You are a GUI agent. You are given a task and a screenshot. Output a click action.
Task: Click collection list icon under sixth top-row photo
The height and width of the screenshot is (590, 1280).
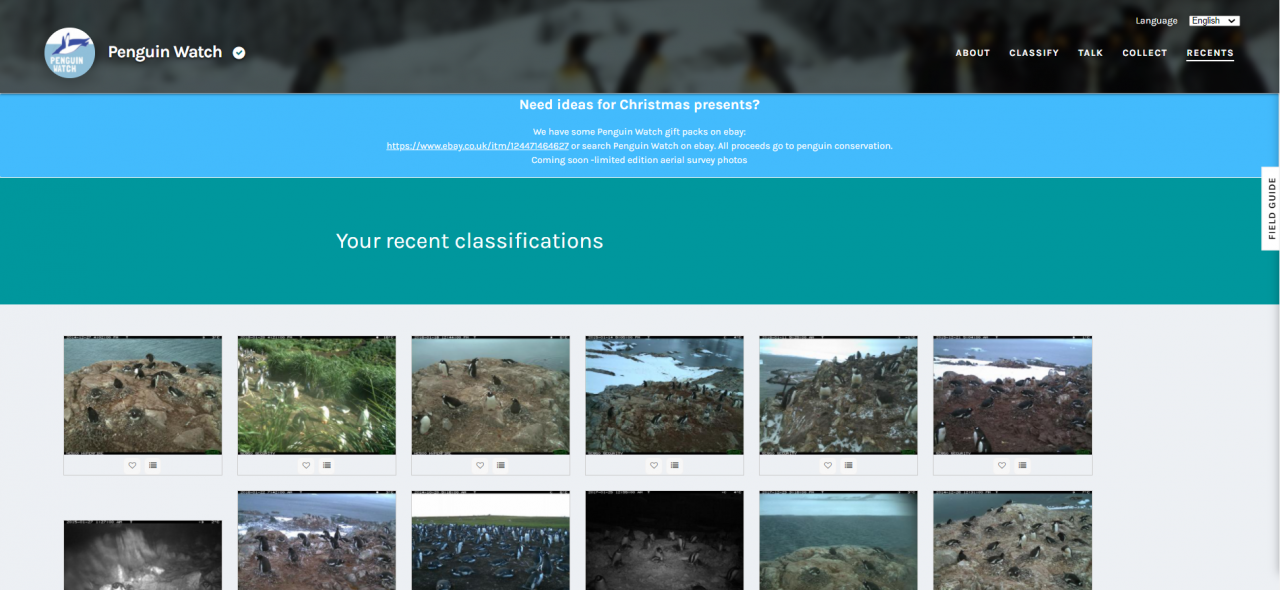[x=1023, y=465]
